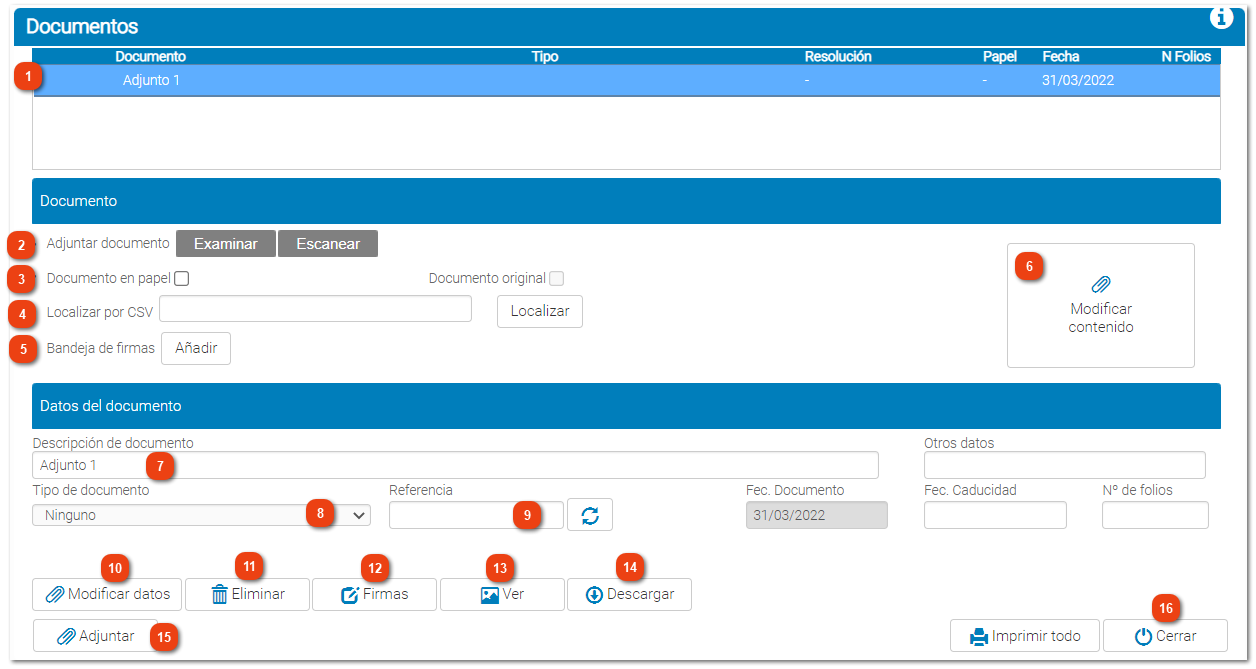The image size is (1256, 669).
Task: Click the paperclip icon in Modificar contenido
Action: 1101,284
